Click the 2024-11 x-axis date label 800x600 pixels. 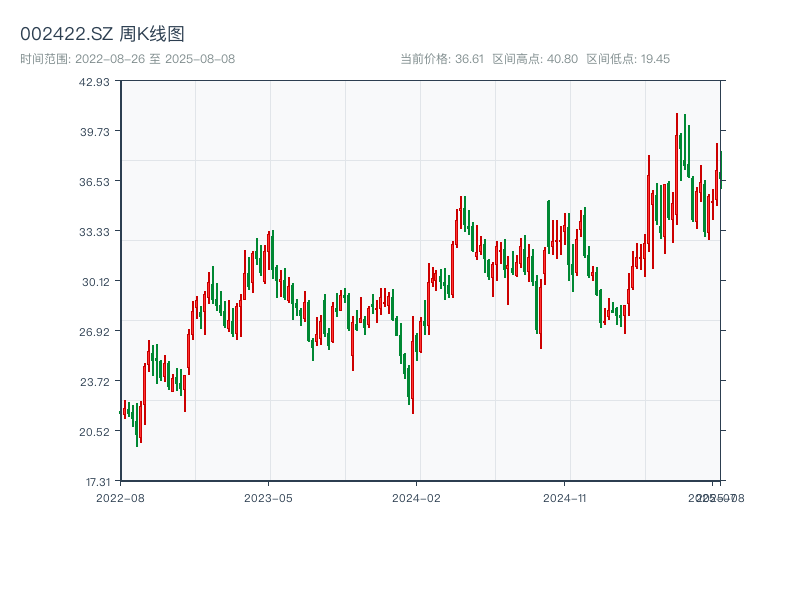pos(564,497)
